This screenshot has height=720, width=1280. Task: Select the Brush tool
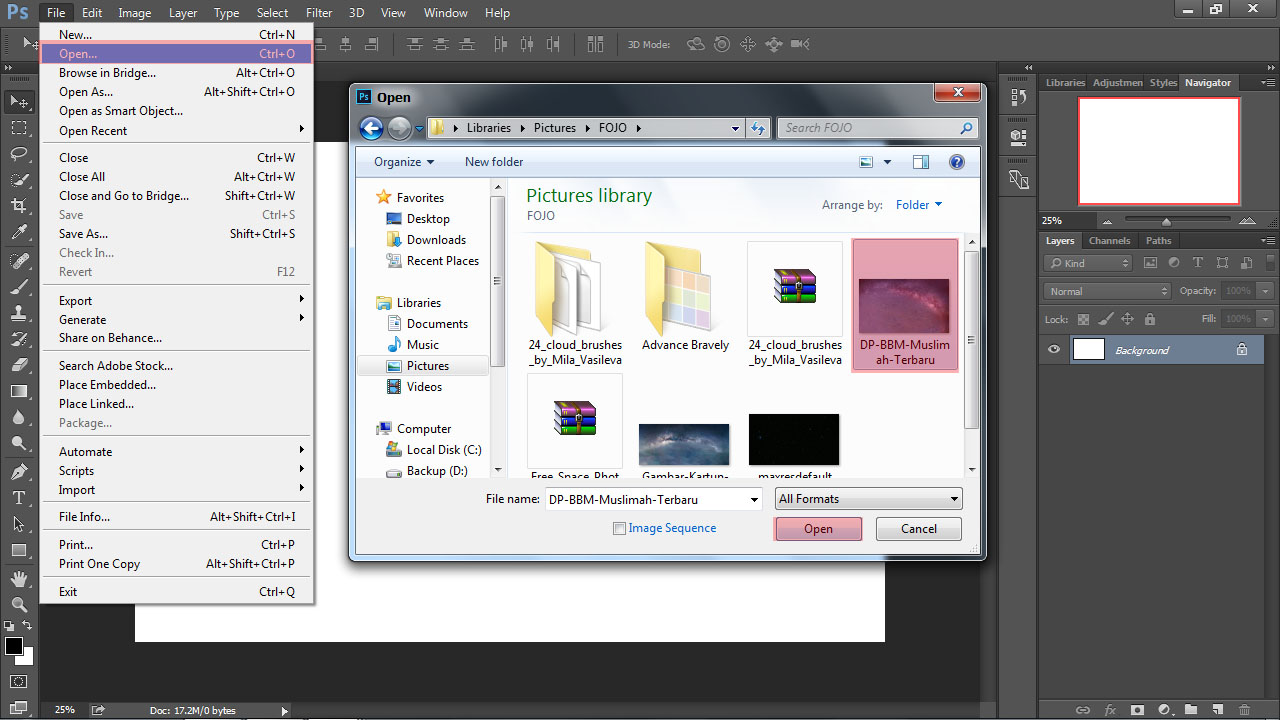click(x=19, y=287)
